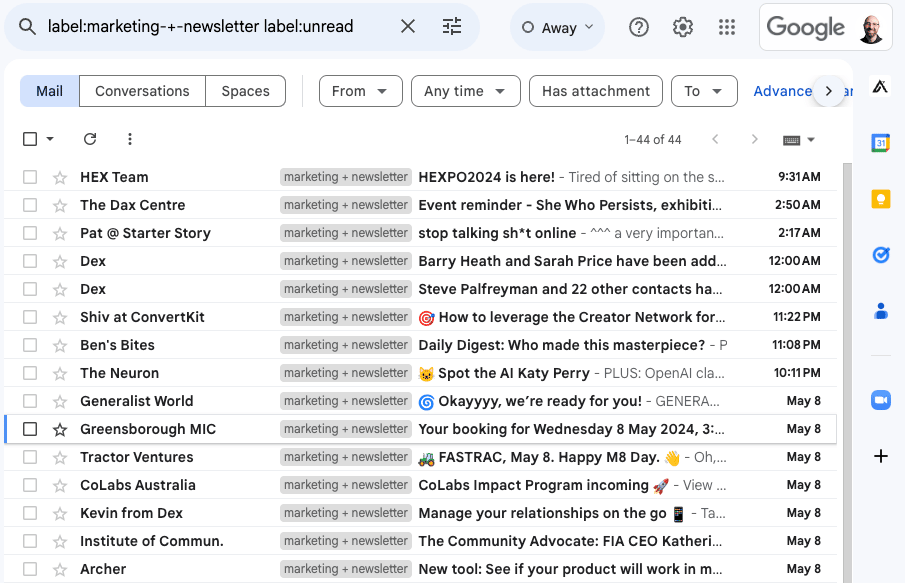Viewport: 905px width, 583px height.
Task: Open the search options slider icon
Action: point(452,27)
